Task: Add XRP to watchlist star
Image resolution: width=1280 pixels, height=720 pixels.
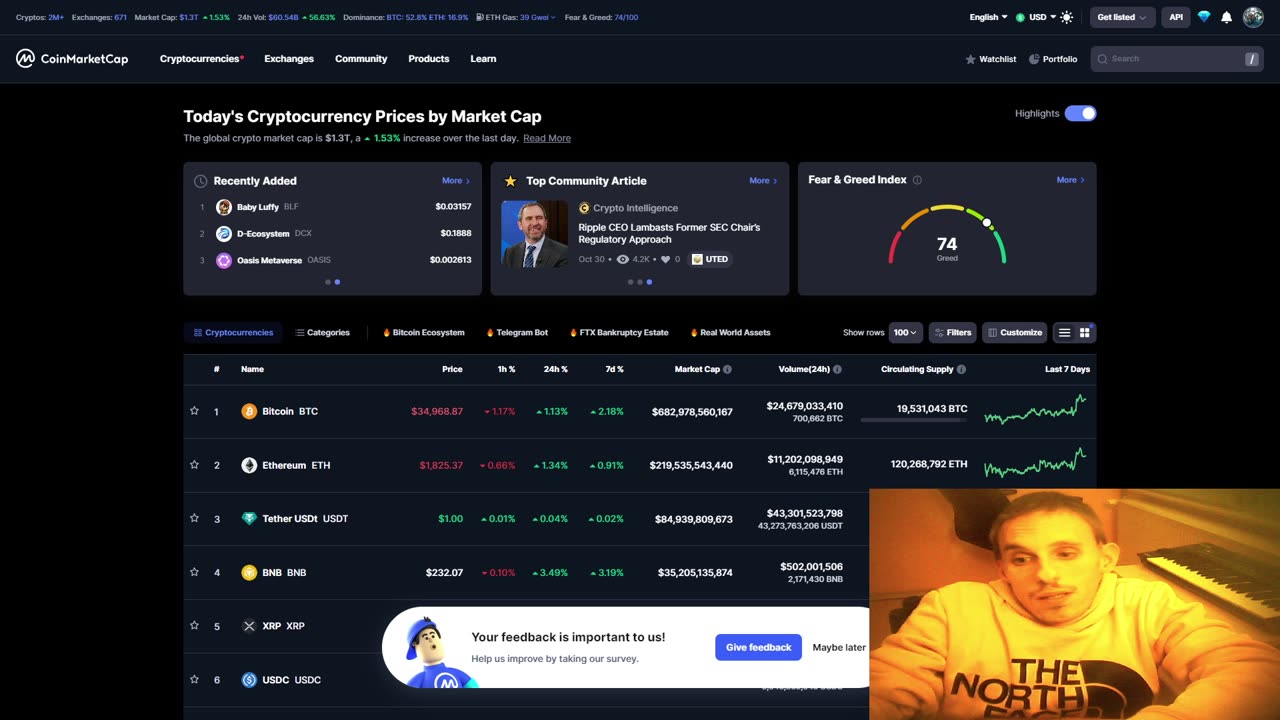Action: click(194, 626)
